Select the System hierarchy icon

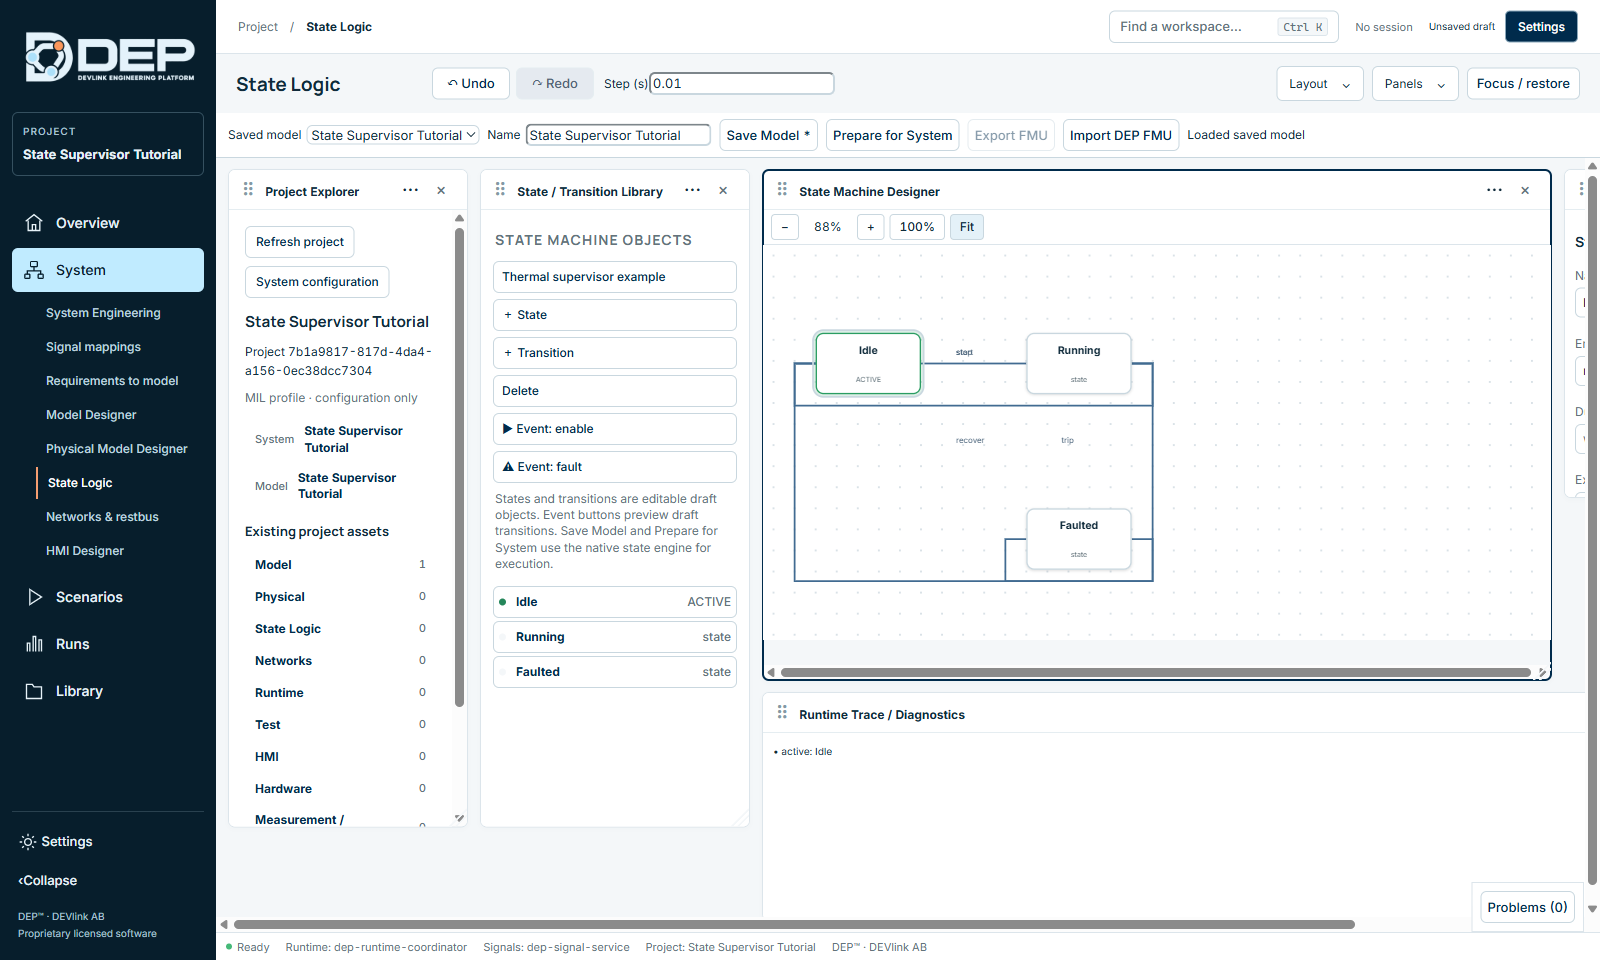click(x=34, y=270)
